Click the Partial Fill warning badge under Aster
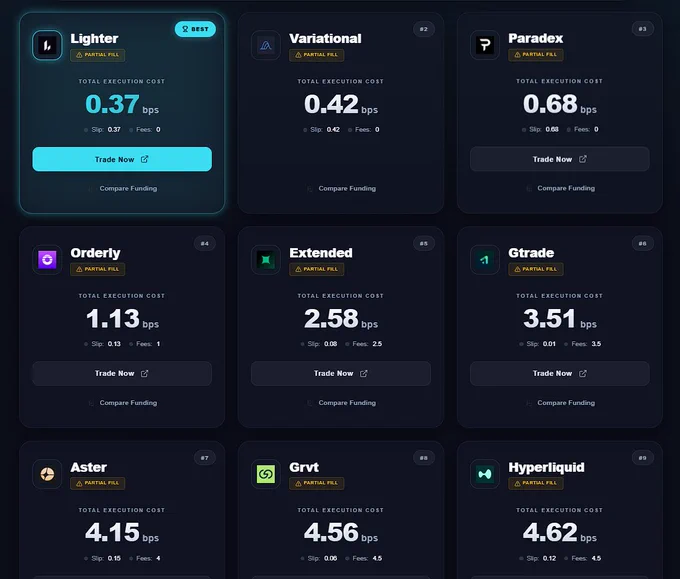 (98, 483)
